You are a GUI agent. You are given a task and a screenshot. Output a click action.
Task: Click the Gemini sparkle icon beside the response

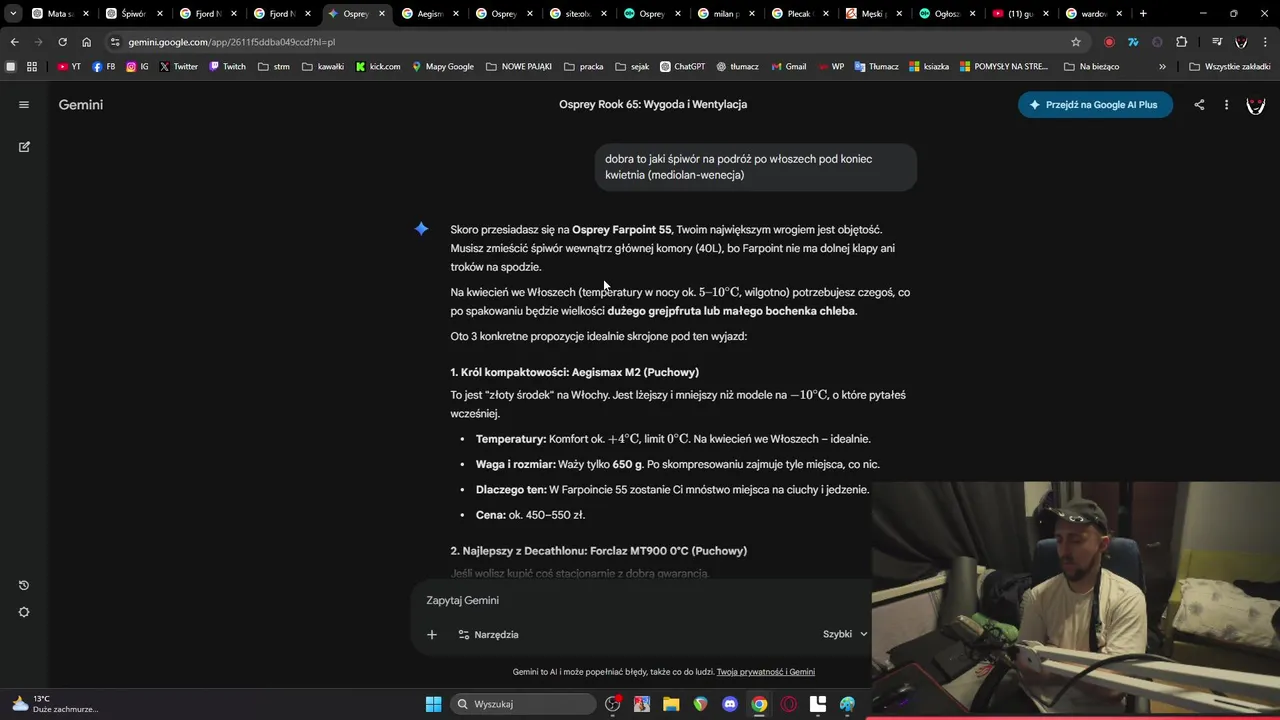(421, 229)
